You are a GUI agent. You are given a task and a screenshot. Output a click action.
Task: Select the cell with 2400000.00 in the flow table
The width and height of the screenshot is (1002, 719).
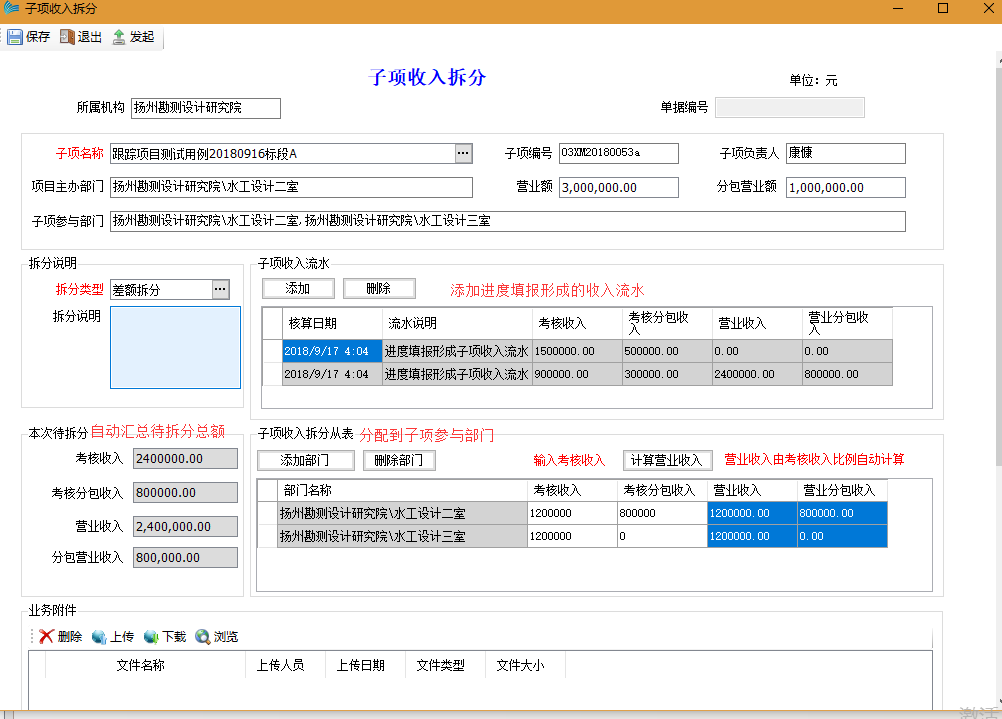[x=757, y=374]
